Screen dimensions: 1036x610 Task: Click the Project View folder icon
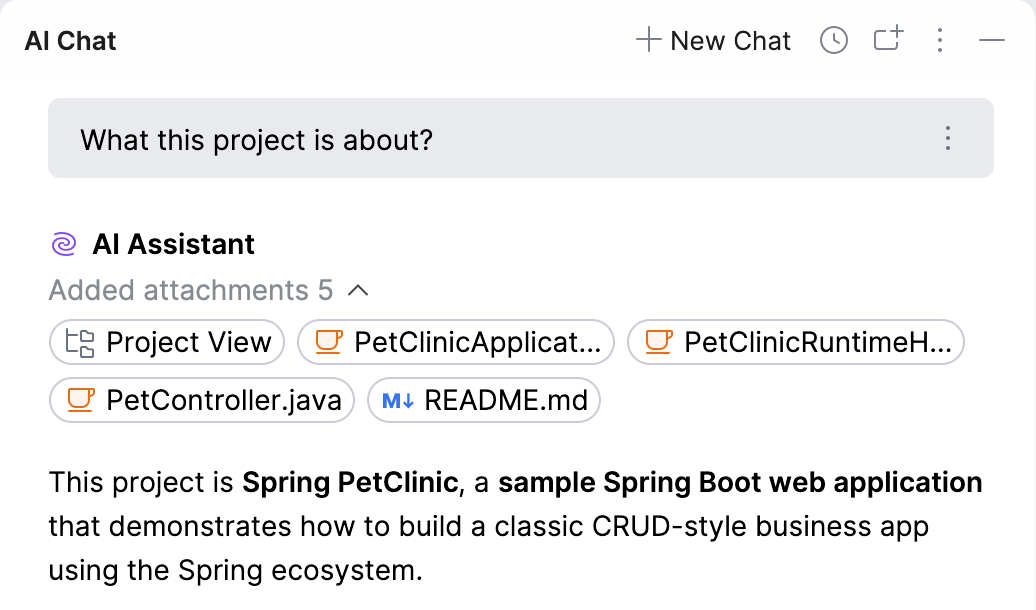(x=80, y=343)
